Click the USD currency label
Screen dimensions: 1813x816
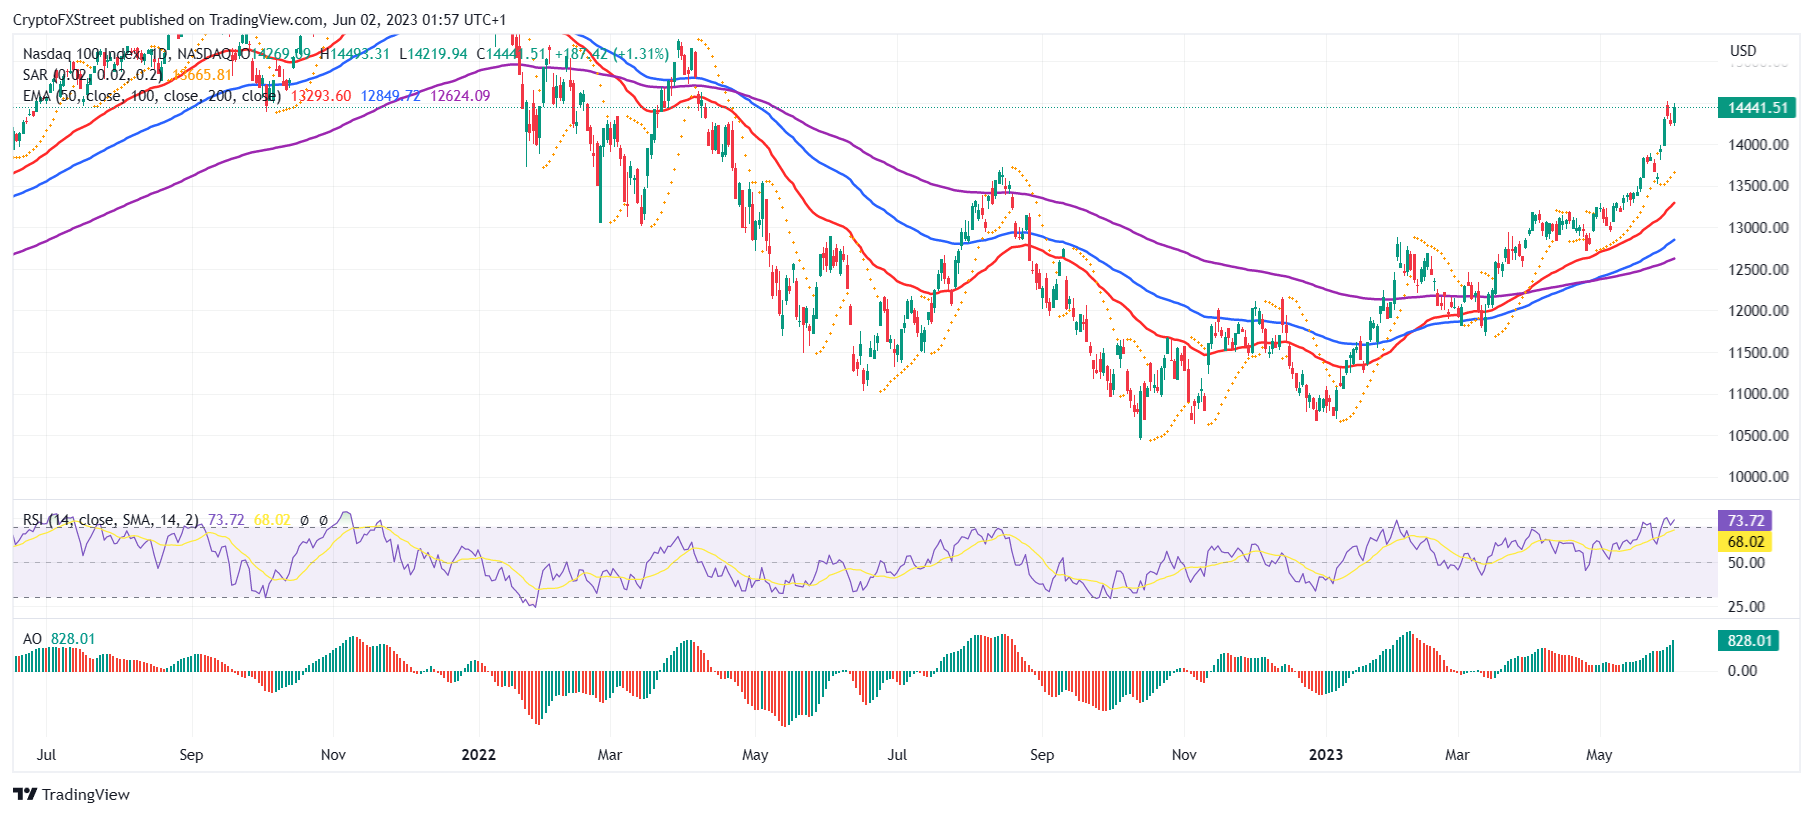point(1743,51)
